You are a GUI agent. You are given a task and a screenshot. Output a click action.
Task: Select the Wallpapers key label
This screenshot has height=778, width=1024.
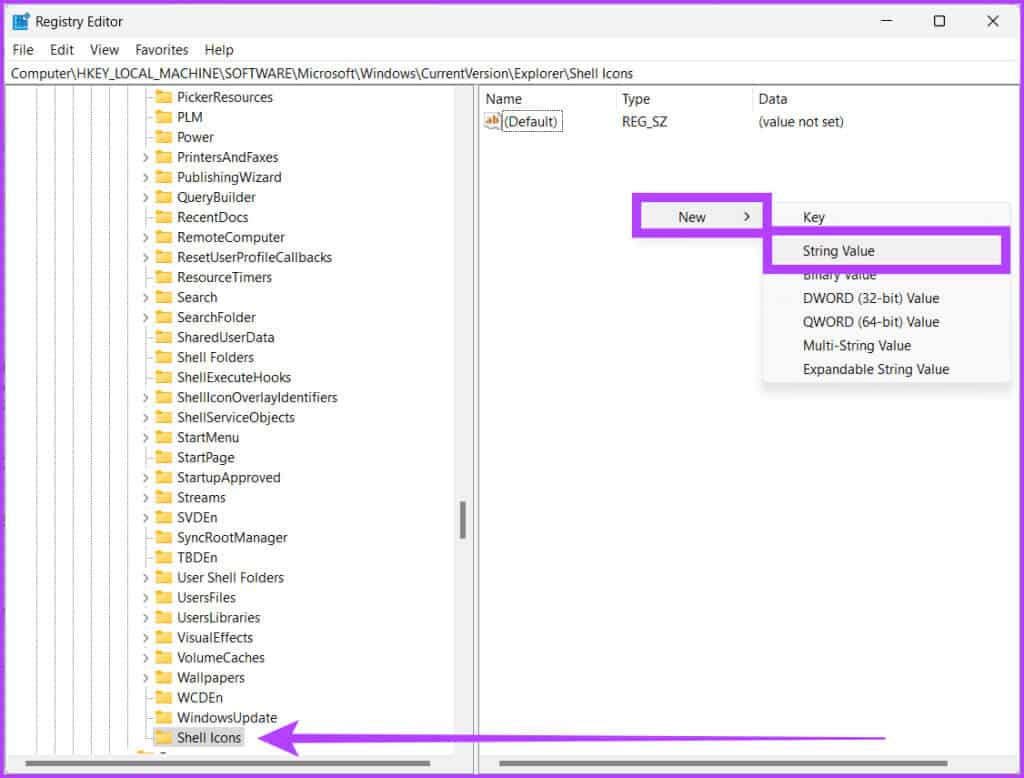pyautogui.click(x=211, y=678)
